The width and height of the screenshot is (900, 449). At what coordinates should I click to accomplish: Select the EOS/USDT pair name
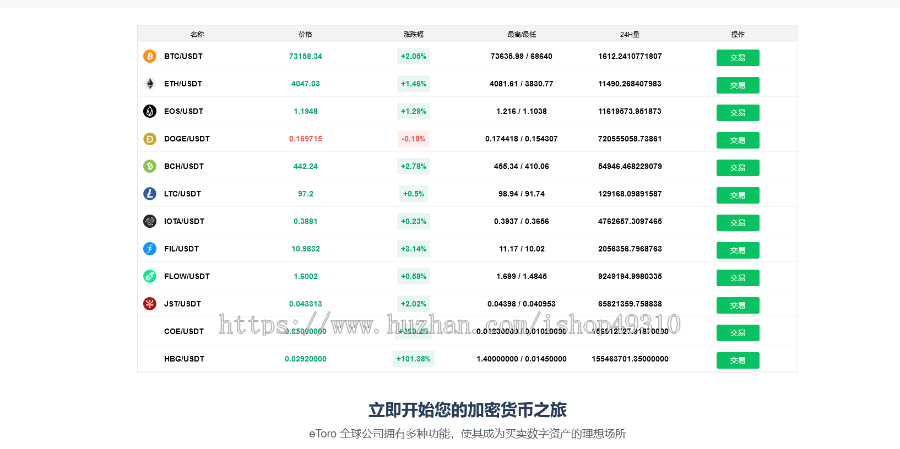click(184, 111)
